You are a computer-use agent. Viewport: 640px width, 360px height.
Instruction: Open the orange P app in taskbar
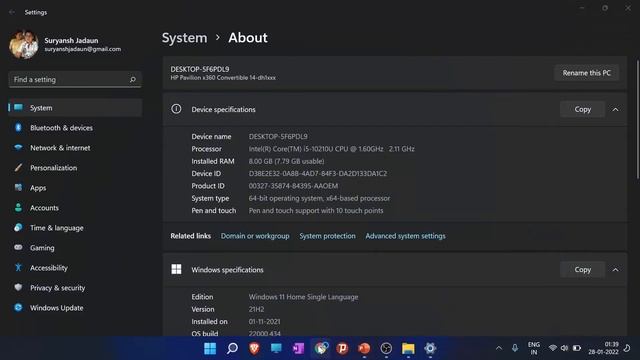pyautogui.click(x=342, y=348)
